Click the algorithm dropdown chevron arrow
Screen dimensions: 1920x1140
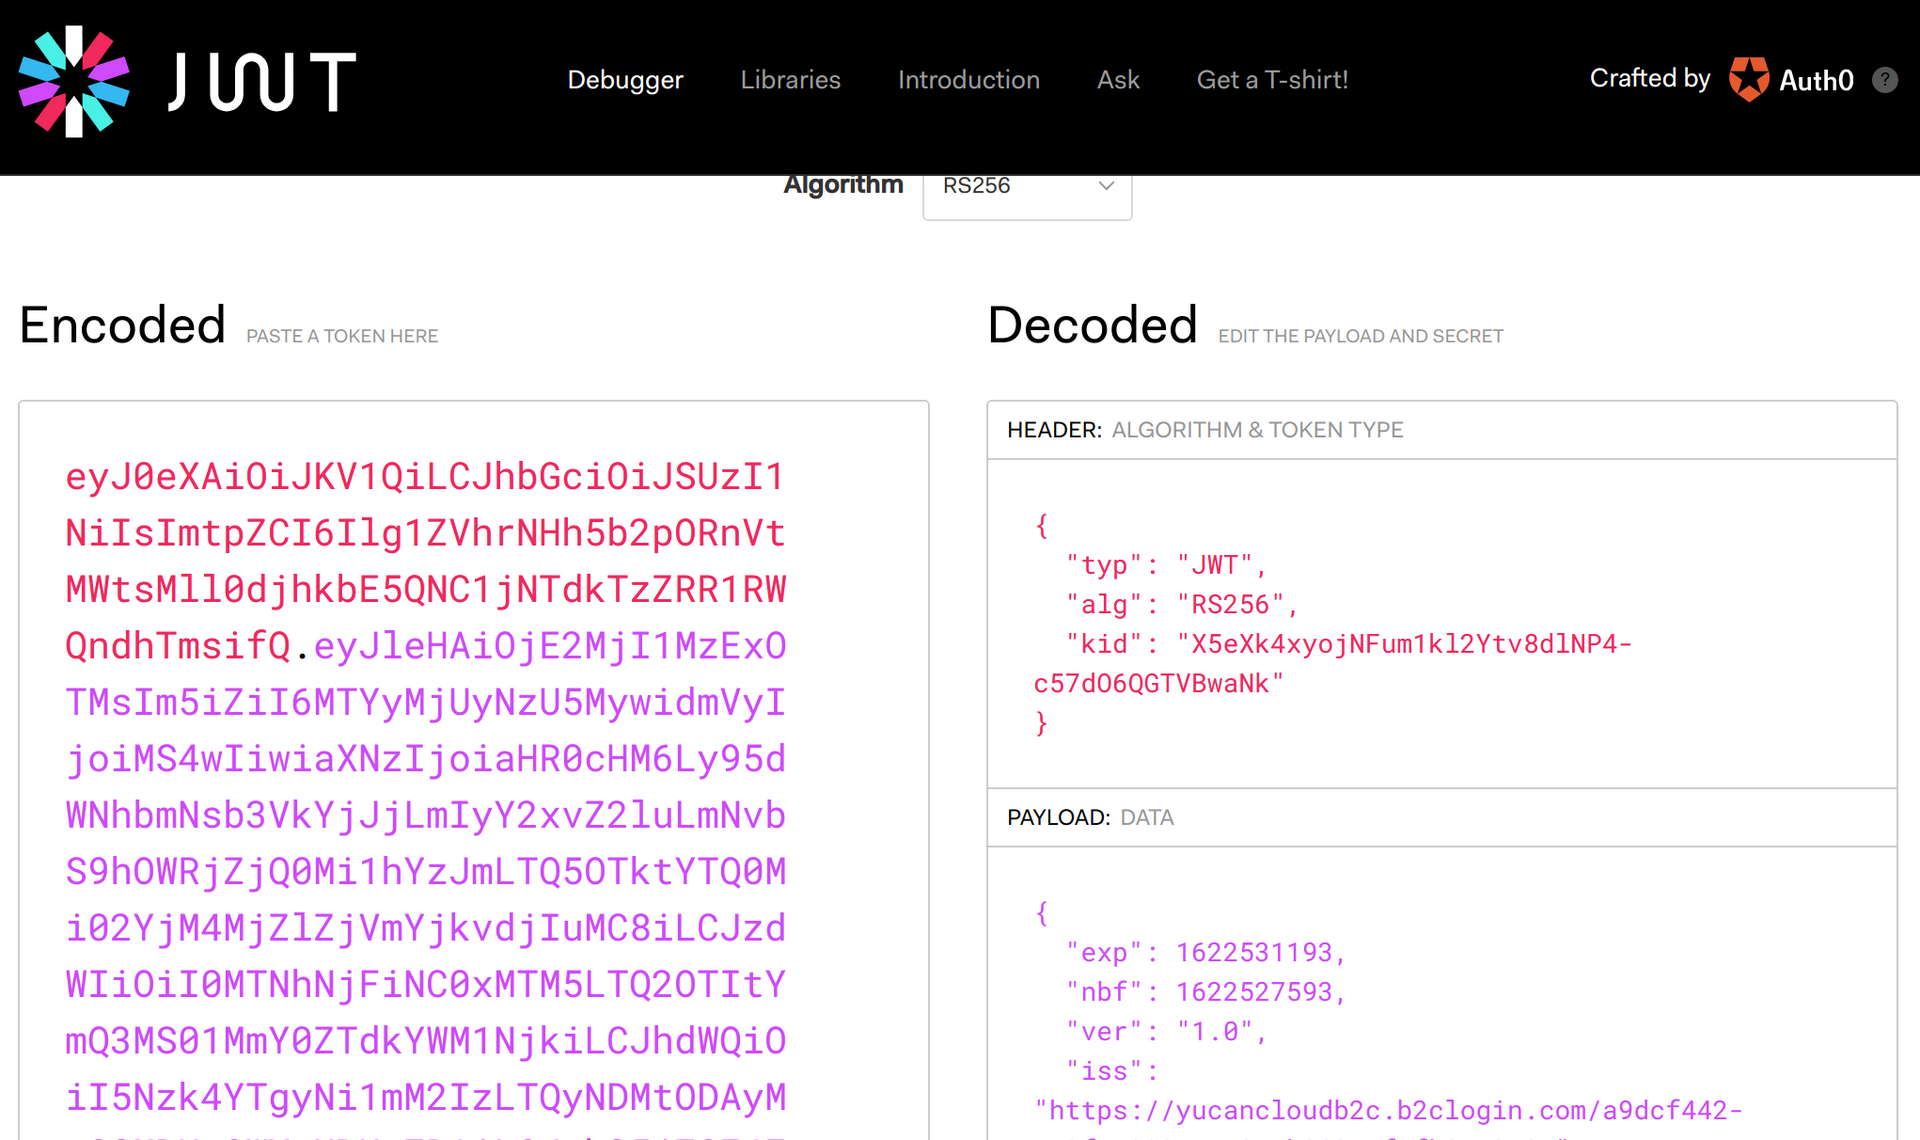click(x=1106, y=186)
